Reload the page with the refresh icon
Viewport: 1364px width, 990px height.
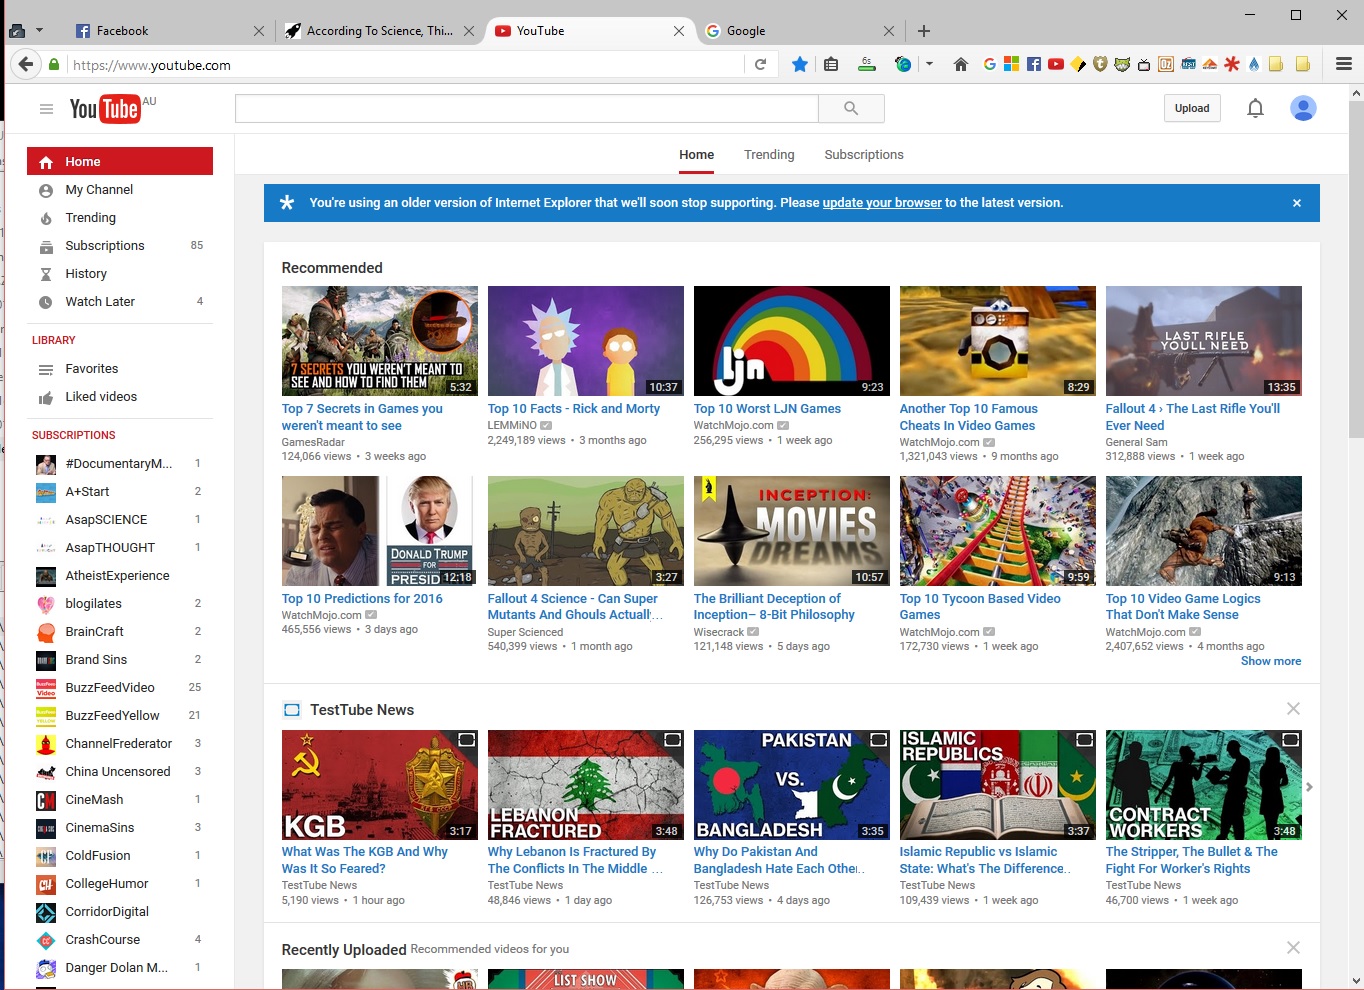[x=760, y=65]
